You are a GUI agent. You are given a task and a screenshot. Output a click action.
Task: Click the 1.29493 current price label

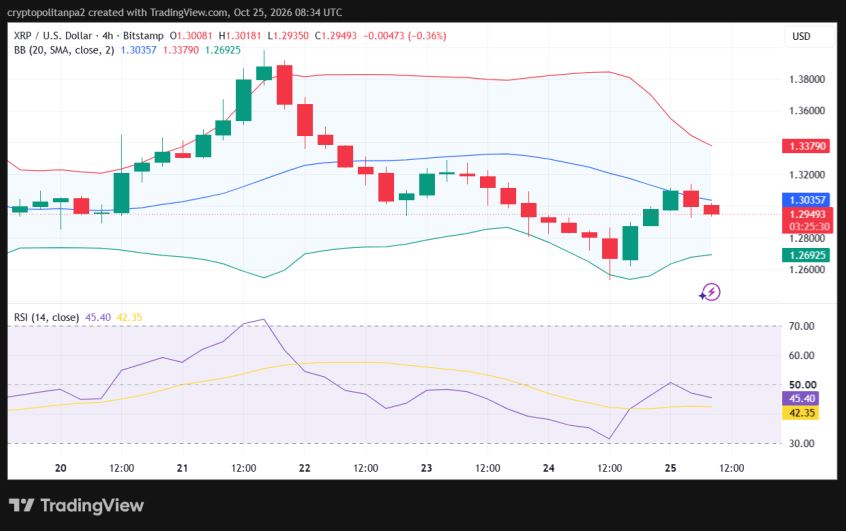807,214
